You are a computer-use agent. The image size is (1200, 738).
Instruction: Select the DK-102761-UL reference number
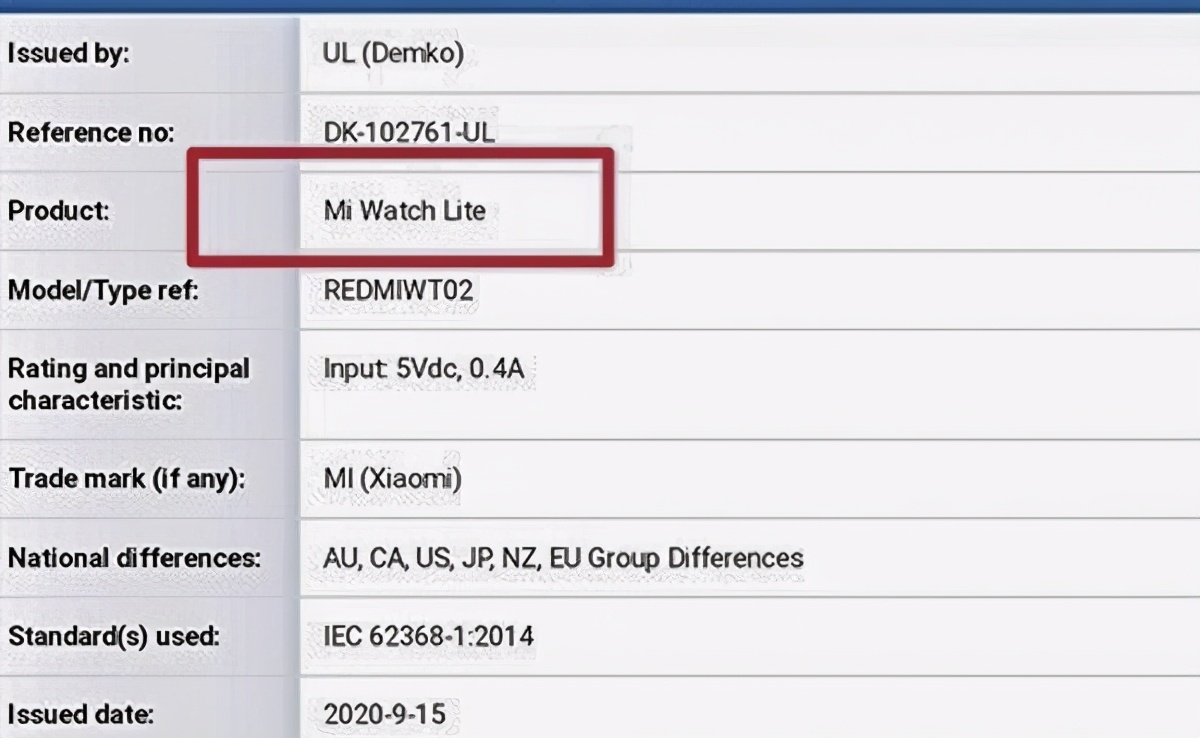(x=408, y=132)
